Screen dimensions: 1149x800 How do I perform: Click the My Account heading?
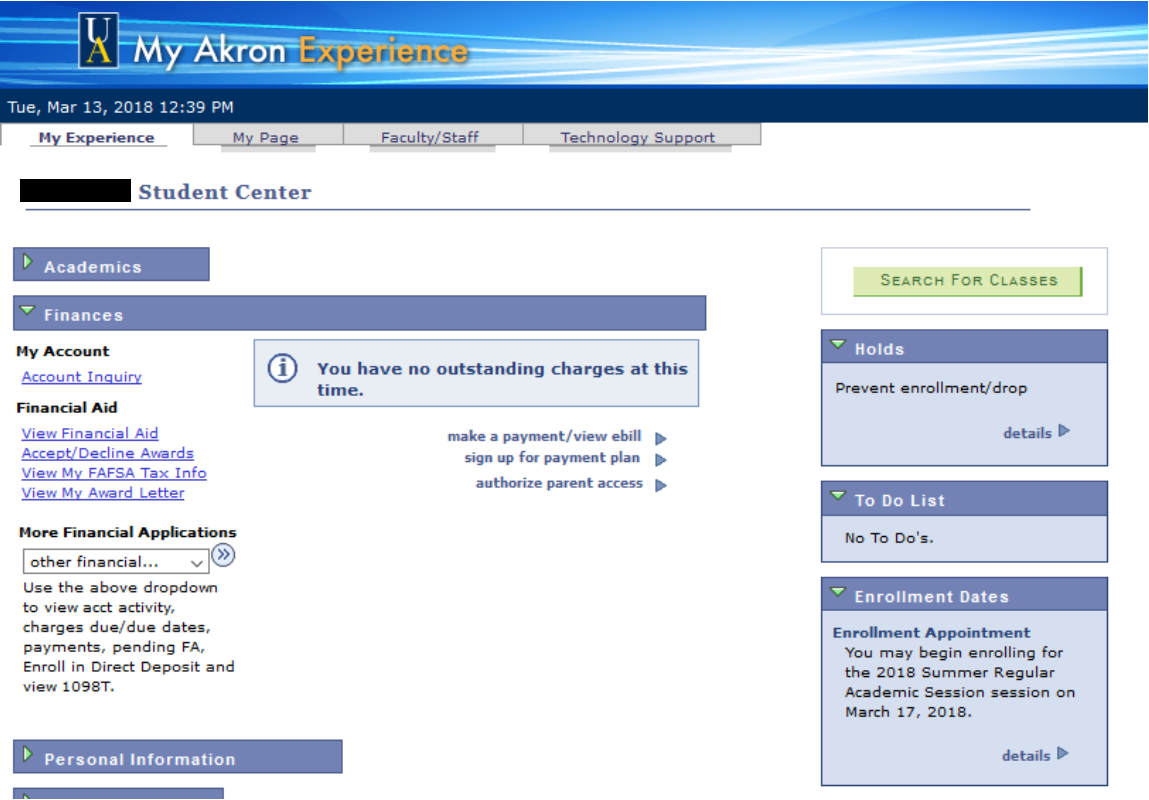tap(62, 351)
